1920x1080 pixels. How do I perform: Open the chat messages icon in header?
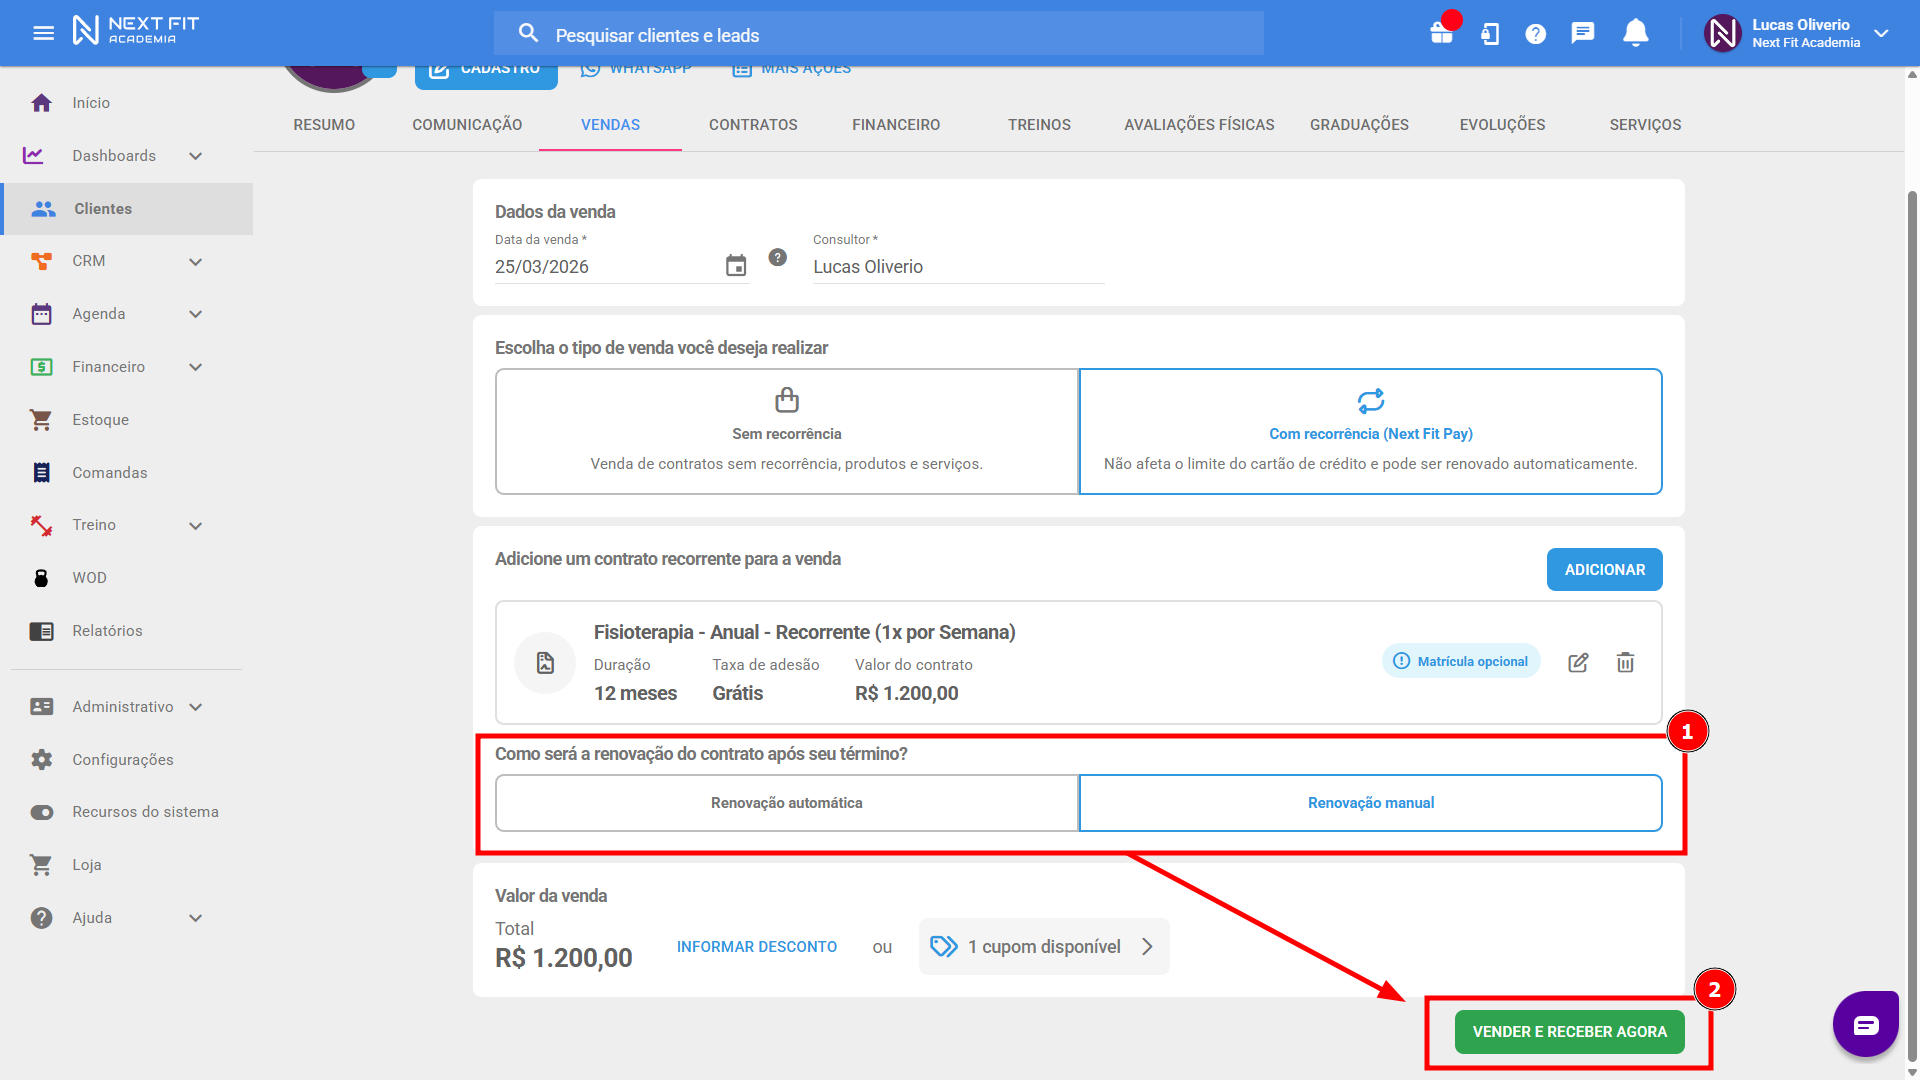1582,33
